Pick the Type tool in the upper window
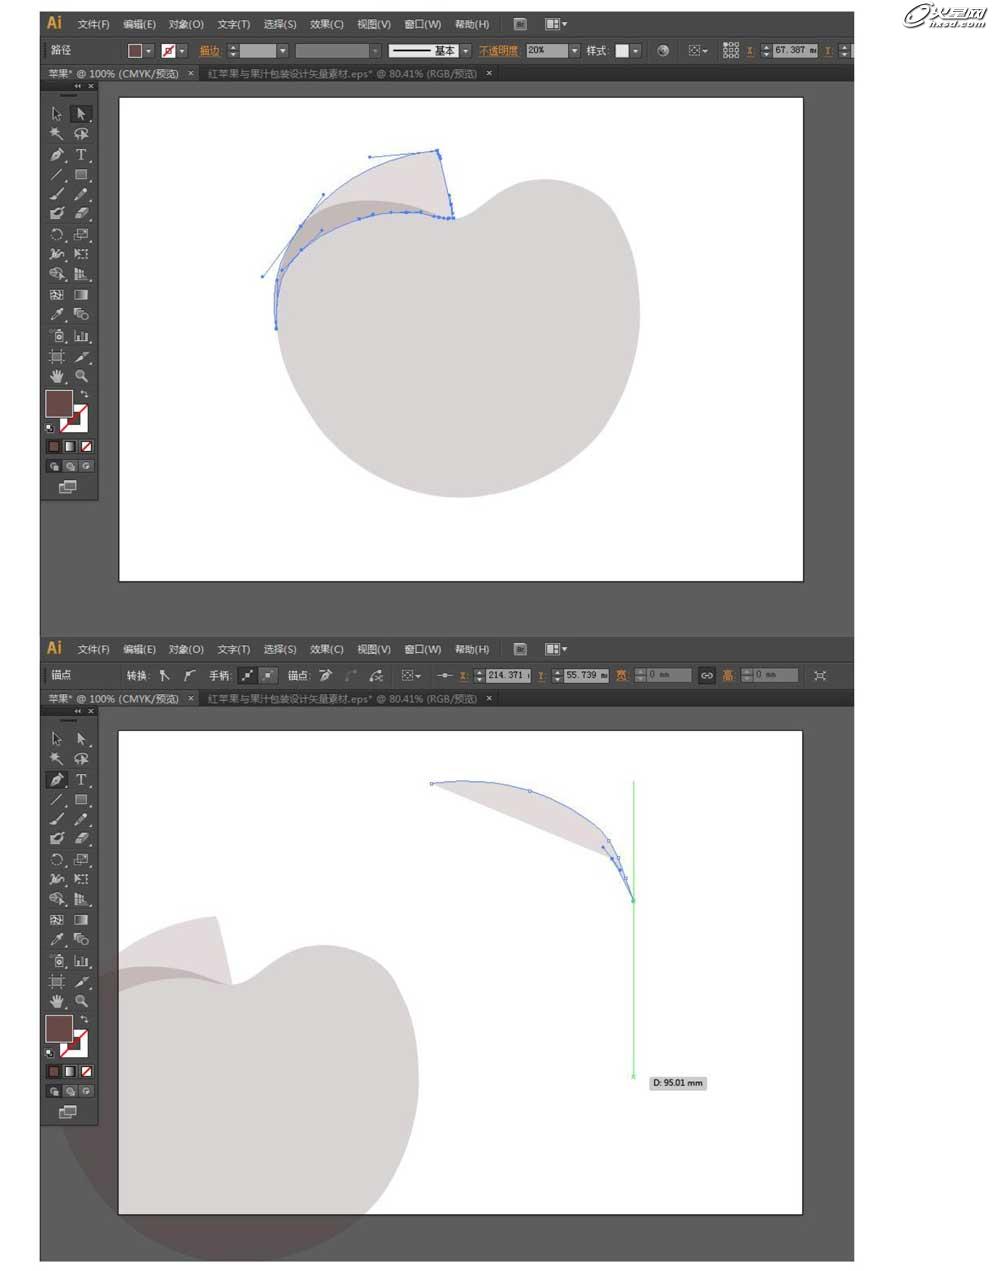The width and height of the screenshot is (1000, 1271). click(81, 155)
